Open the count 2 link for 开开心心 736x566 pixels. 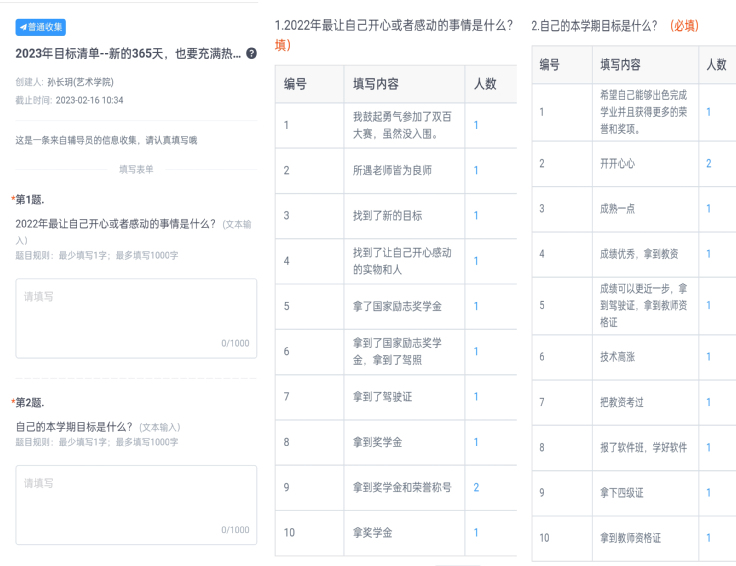tap(709, 163)
